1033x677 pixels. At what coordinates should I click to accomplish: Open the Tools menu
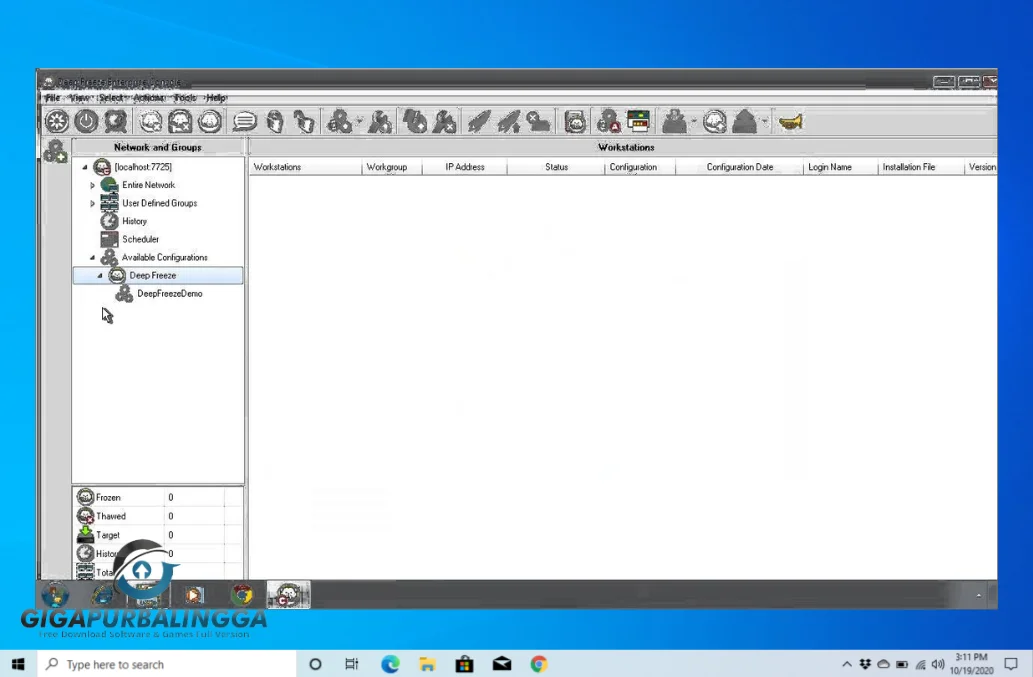click(185, 97)
